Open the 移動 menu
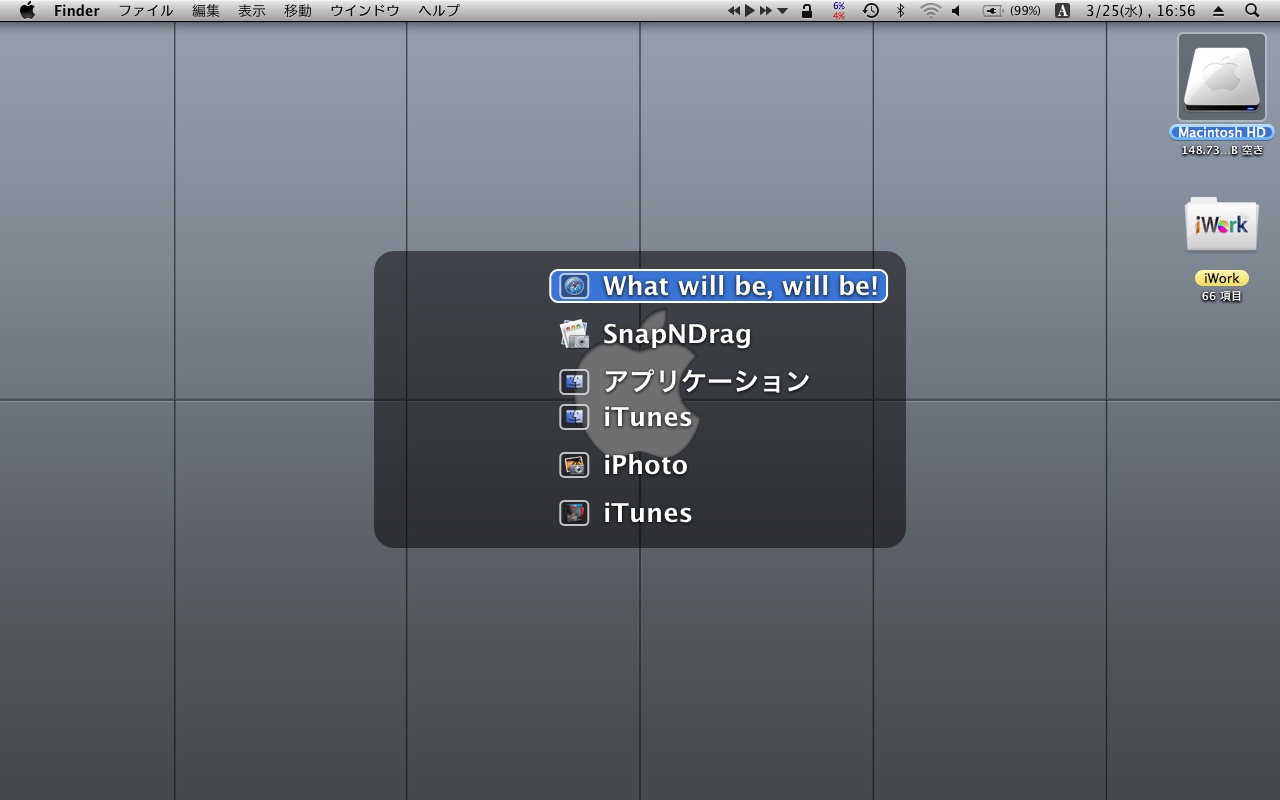Viewport: 1280px width, 800px height. (298, 10)
